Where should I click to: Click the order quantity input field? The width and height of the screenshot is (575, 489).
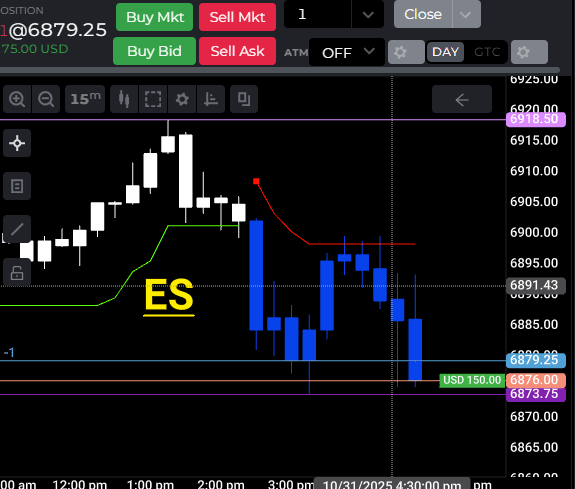point(318,15)
